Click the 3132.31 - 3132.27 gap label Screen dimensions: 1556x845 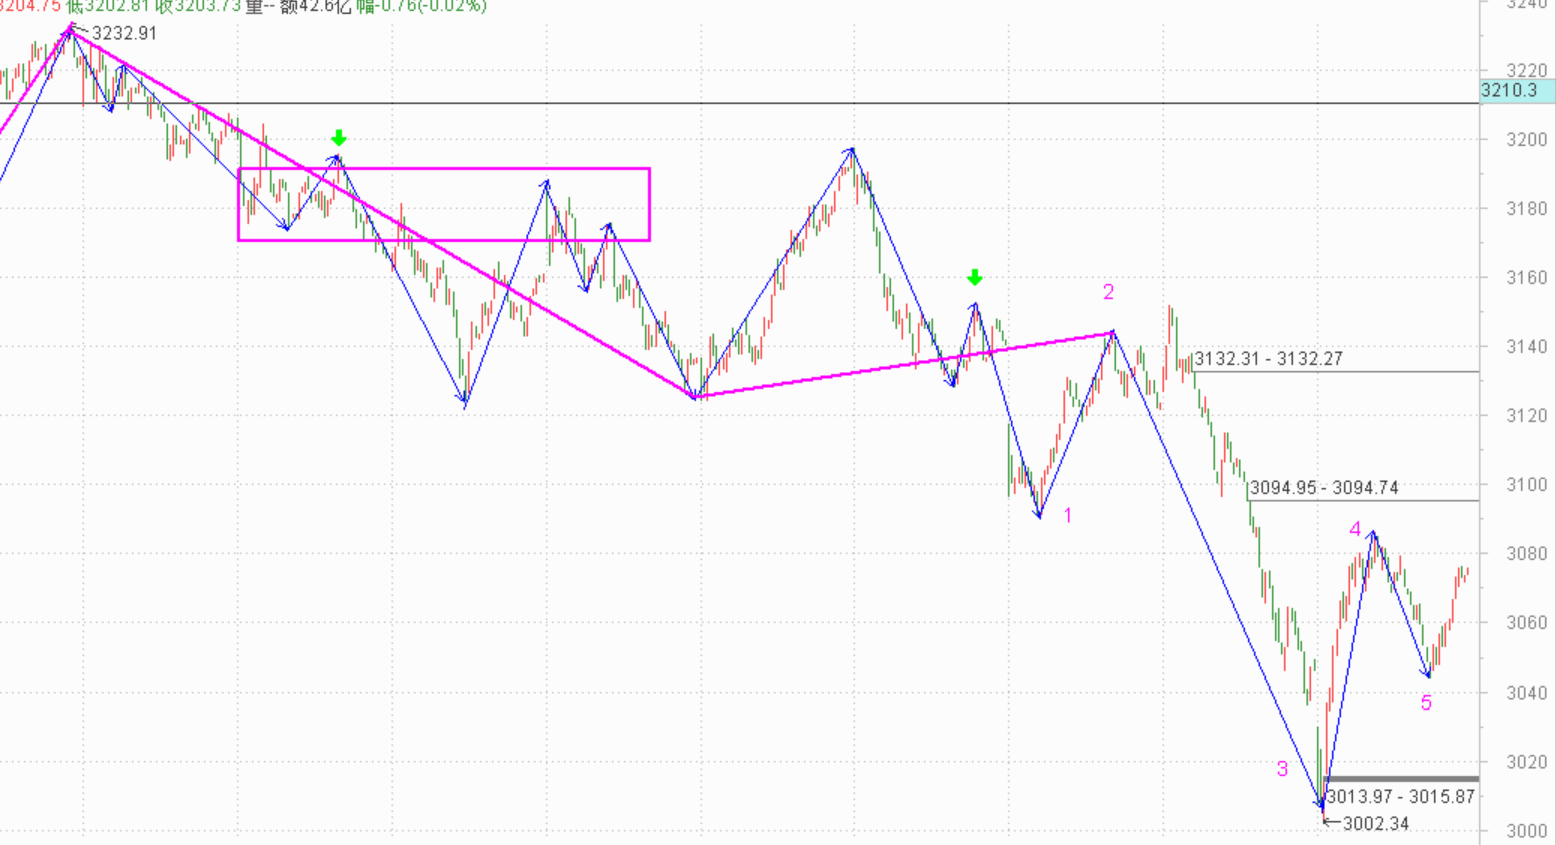pyautogui.click(x=1268, y=359)
